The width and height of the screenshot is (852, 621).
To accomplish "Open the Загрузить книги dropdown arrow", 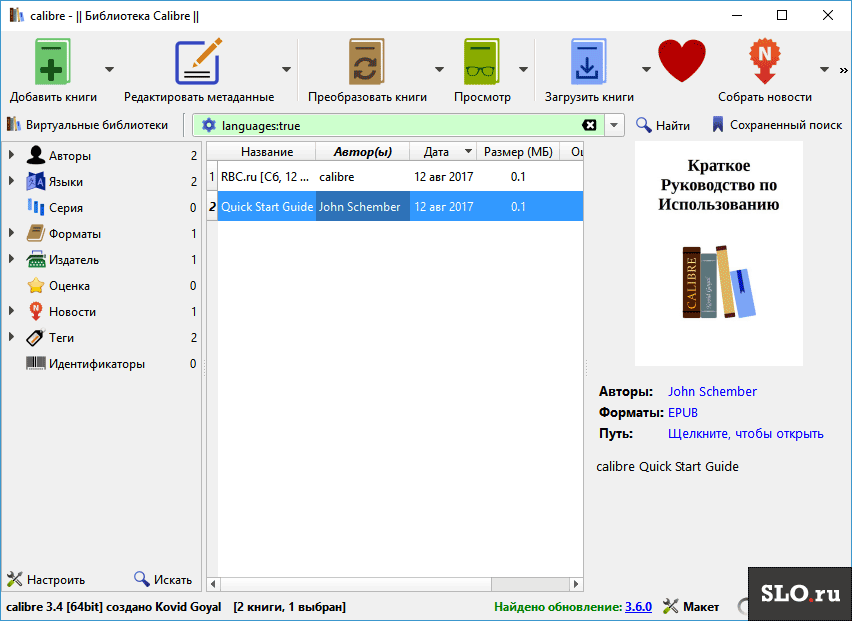I will (646, 69).
